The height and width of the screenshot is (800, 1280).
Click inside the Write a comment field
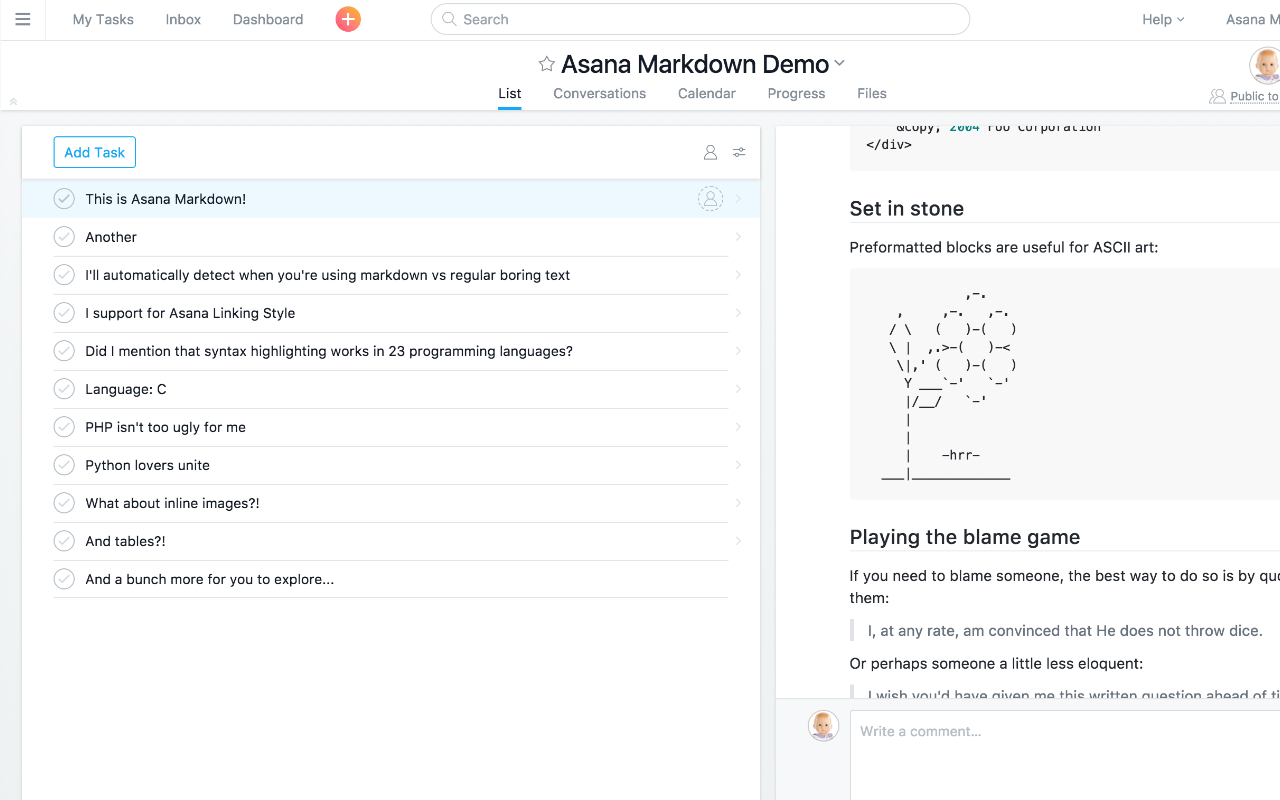[x=960, y=731]
